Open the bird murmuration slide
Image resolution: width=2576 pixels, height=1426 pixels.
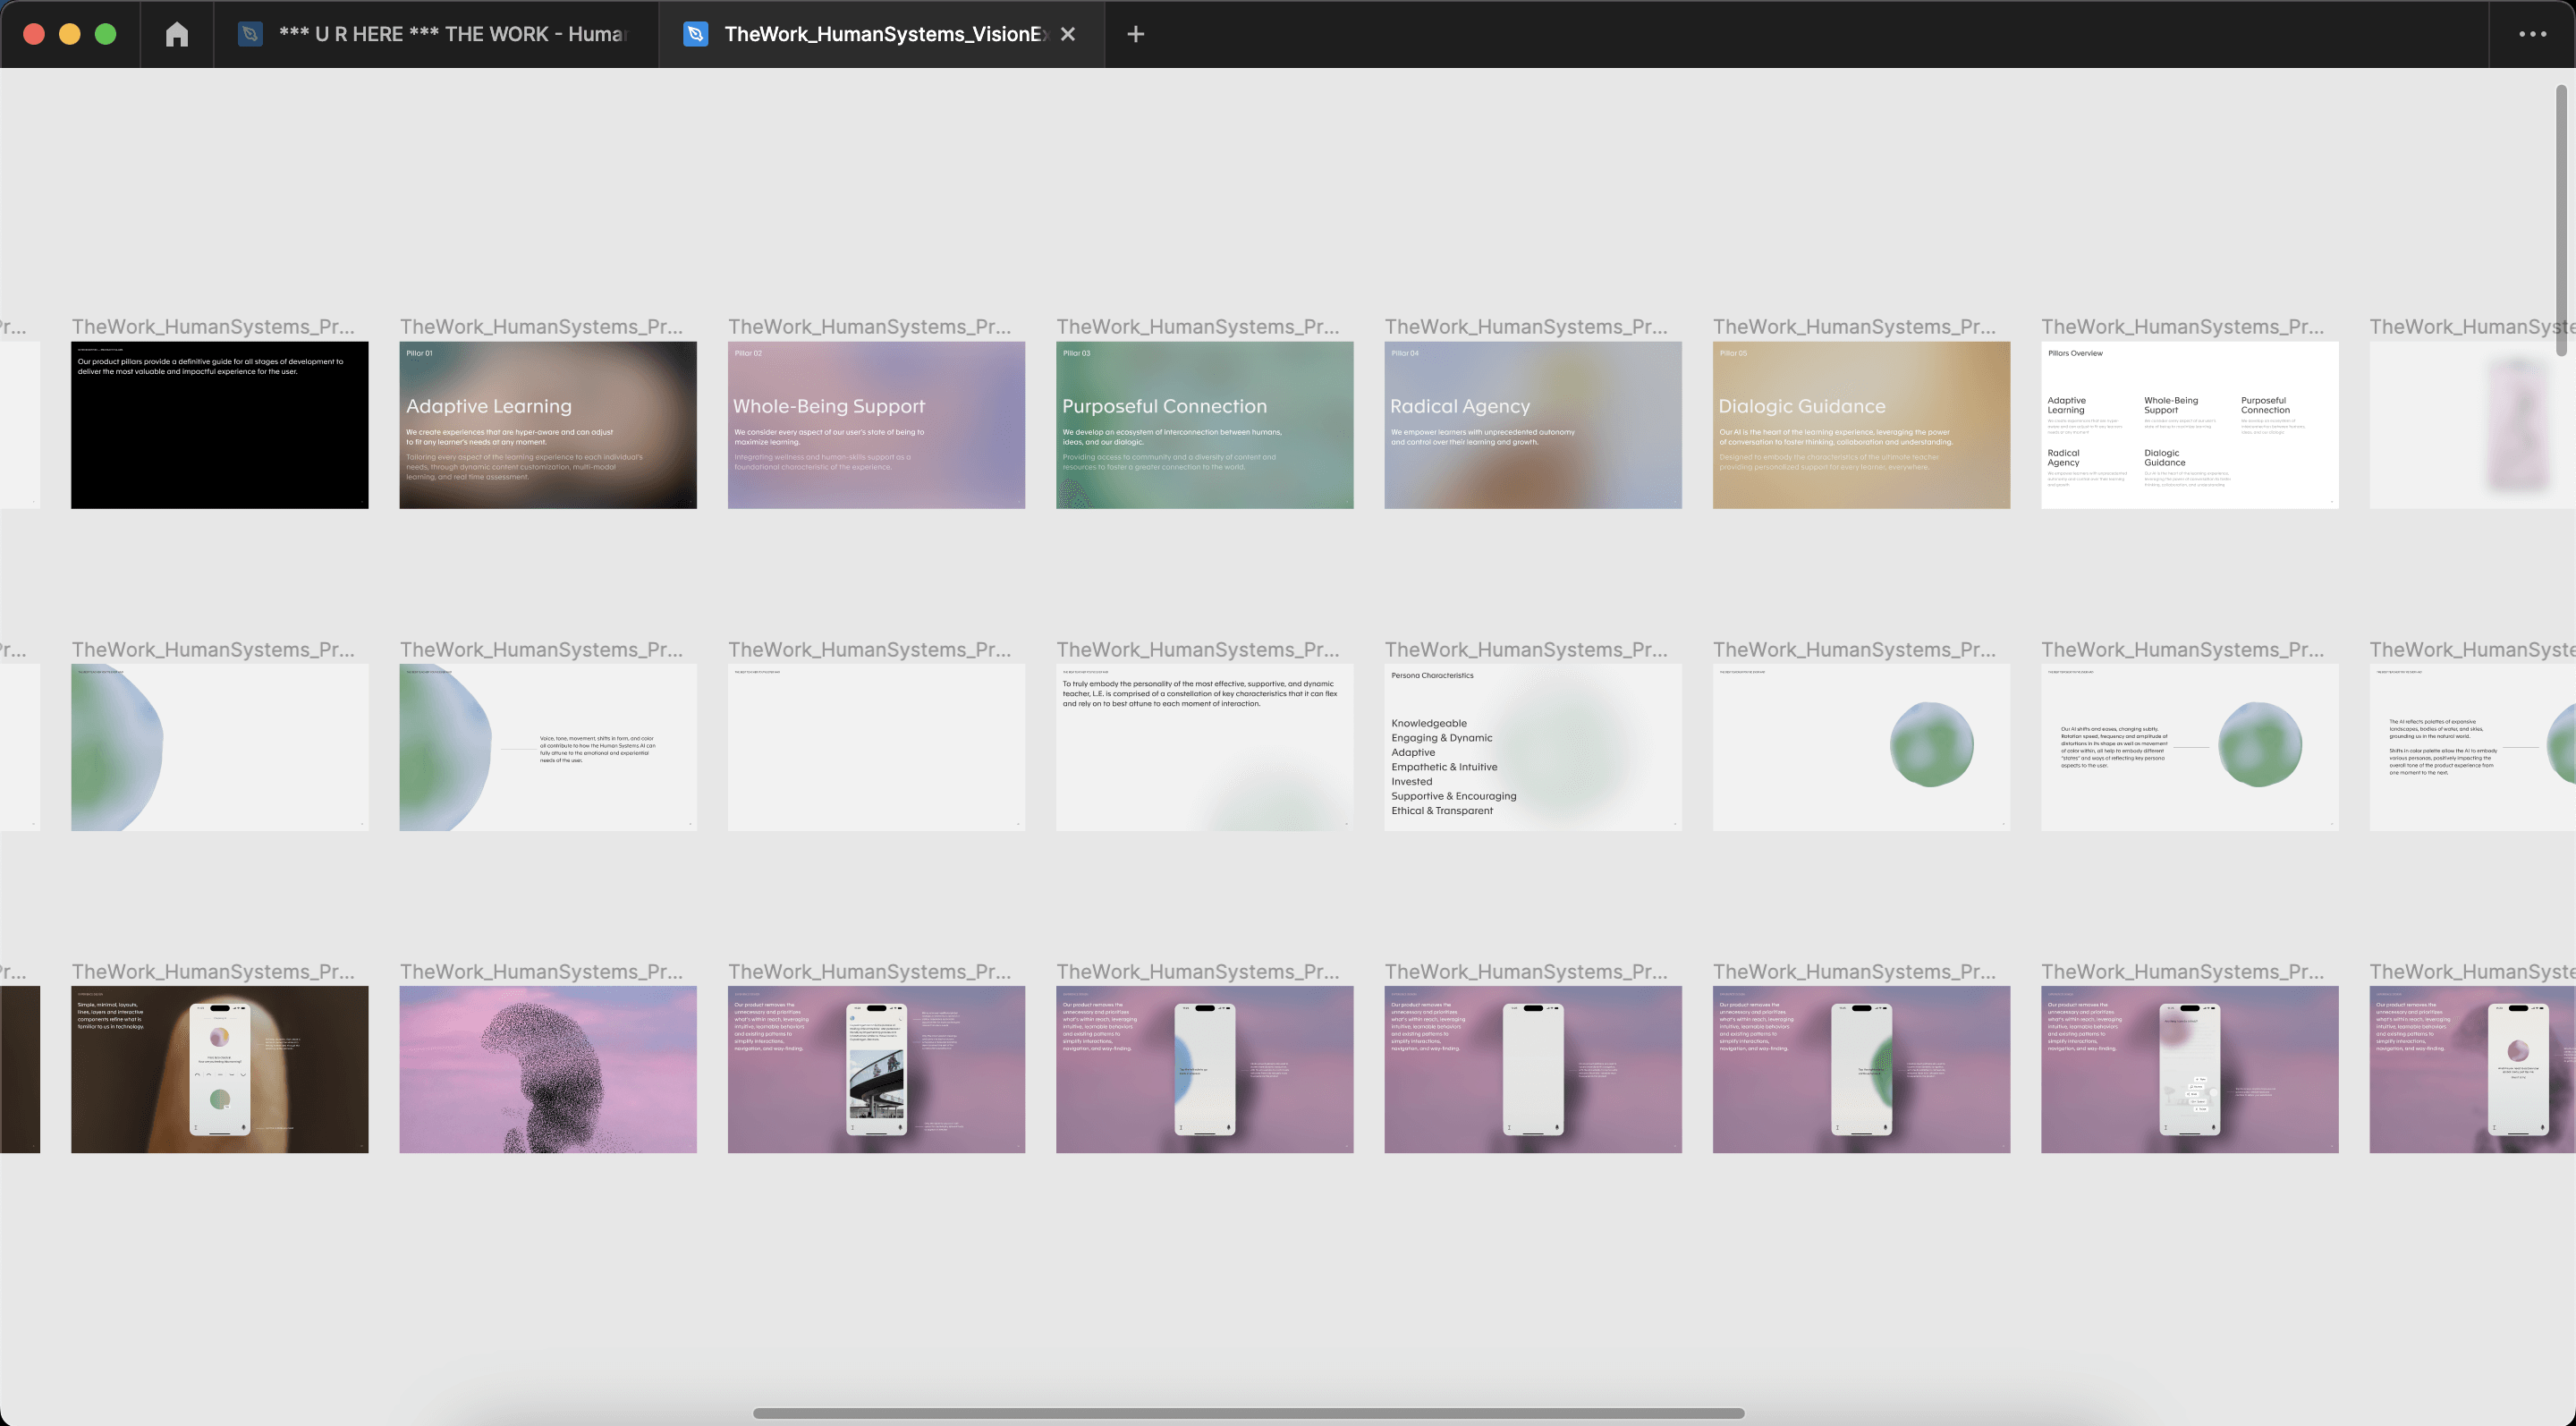548,1069
